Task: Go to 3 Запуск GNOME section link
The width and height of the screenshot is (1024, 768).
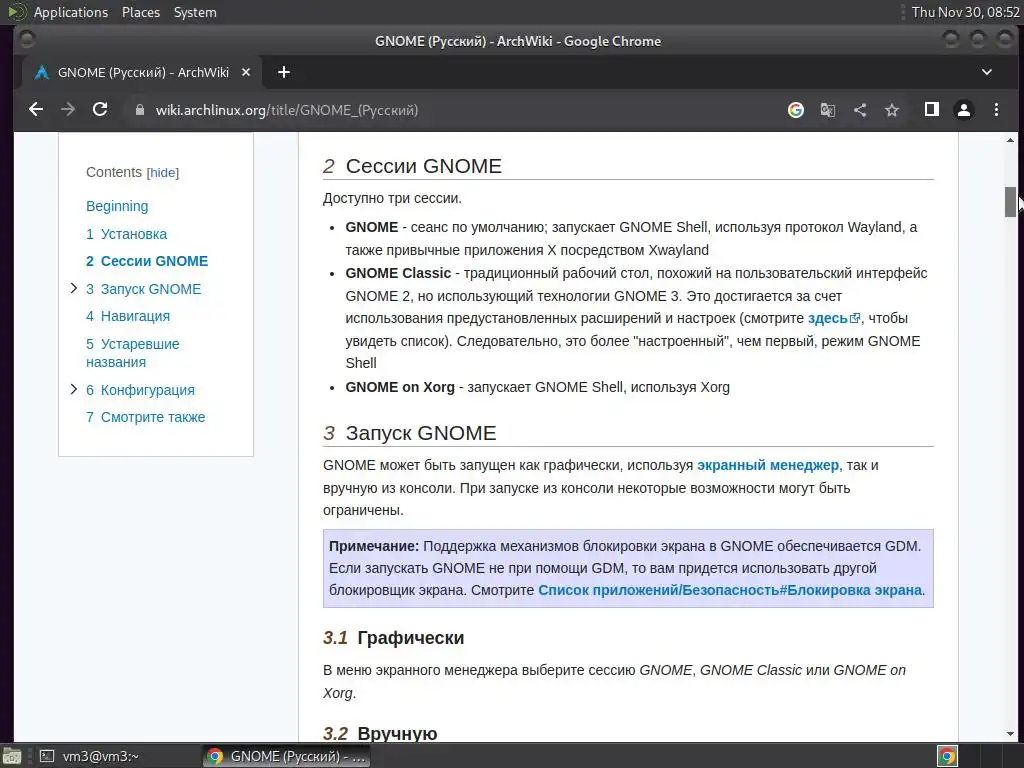Action: 144,289
